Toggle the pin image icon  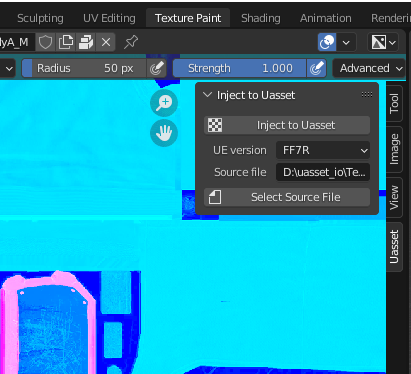131,42
